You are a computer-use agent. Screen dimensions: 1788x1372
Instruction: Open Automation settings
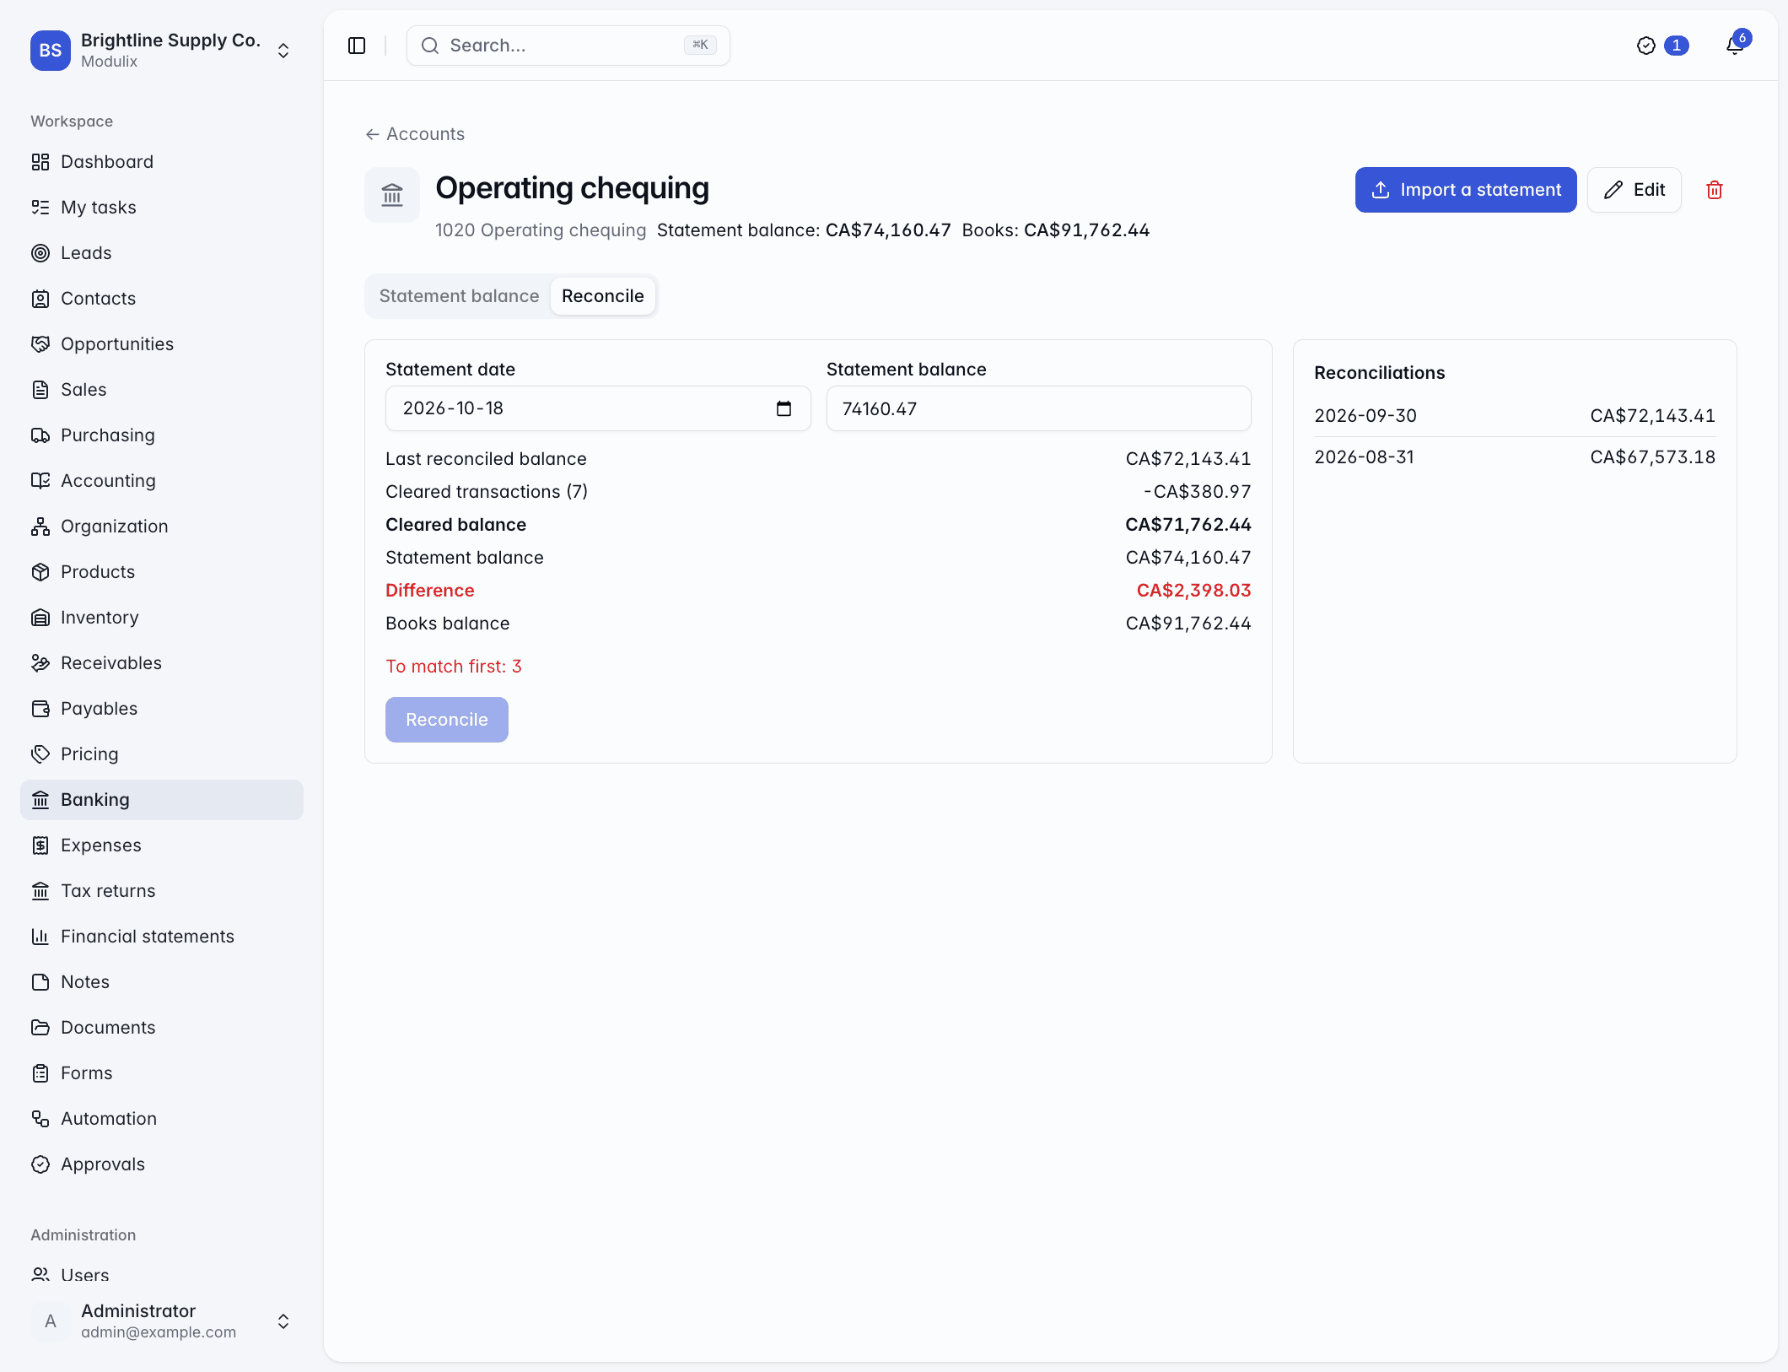[162, 1118]
